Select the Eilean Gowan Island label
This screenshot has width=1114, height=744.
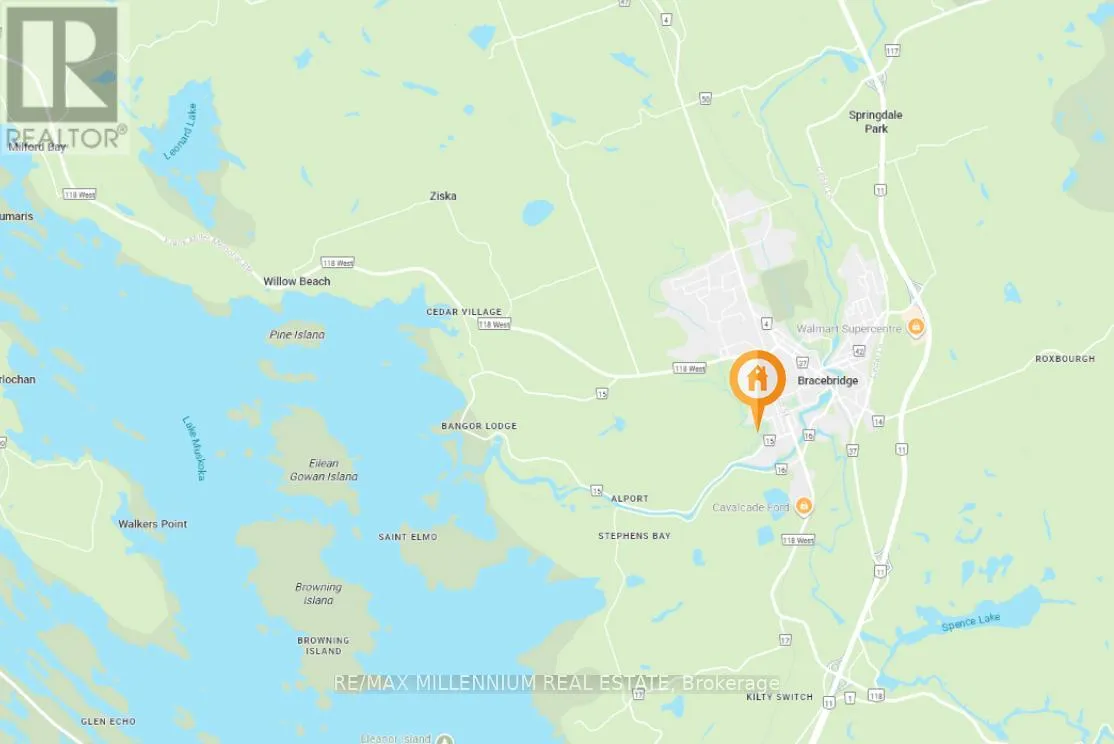point(323,470)
